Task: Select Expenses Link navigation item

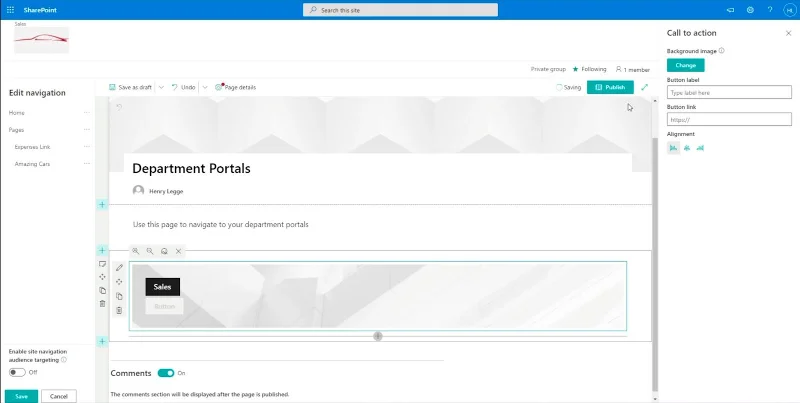Action: pos(32,147)
